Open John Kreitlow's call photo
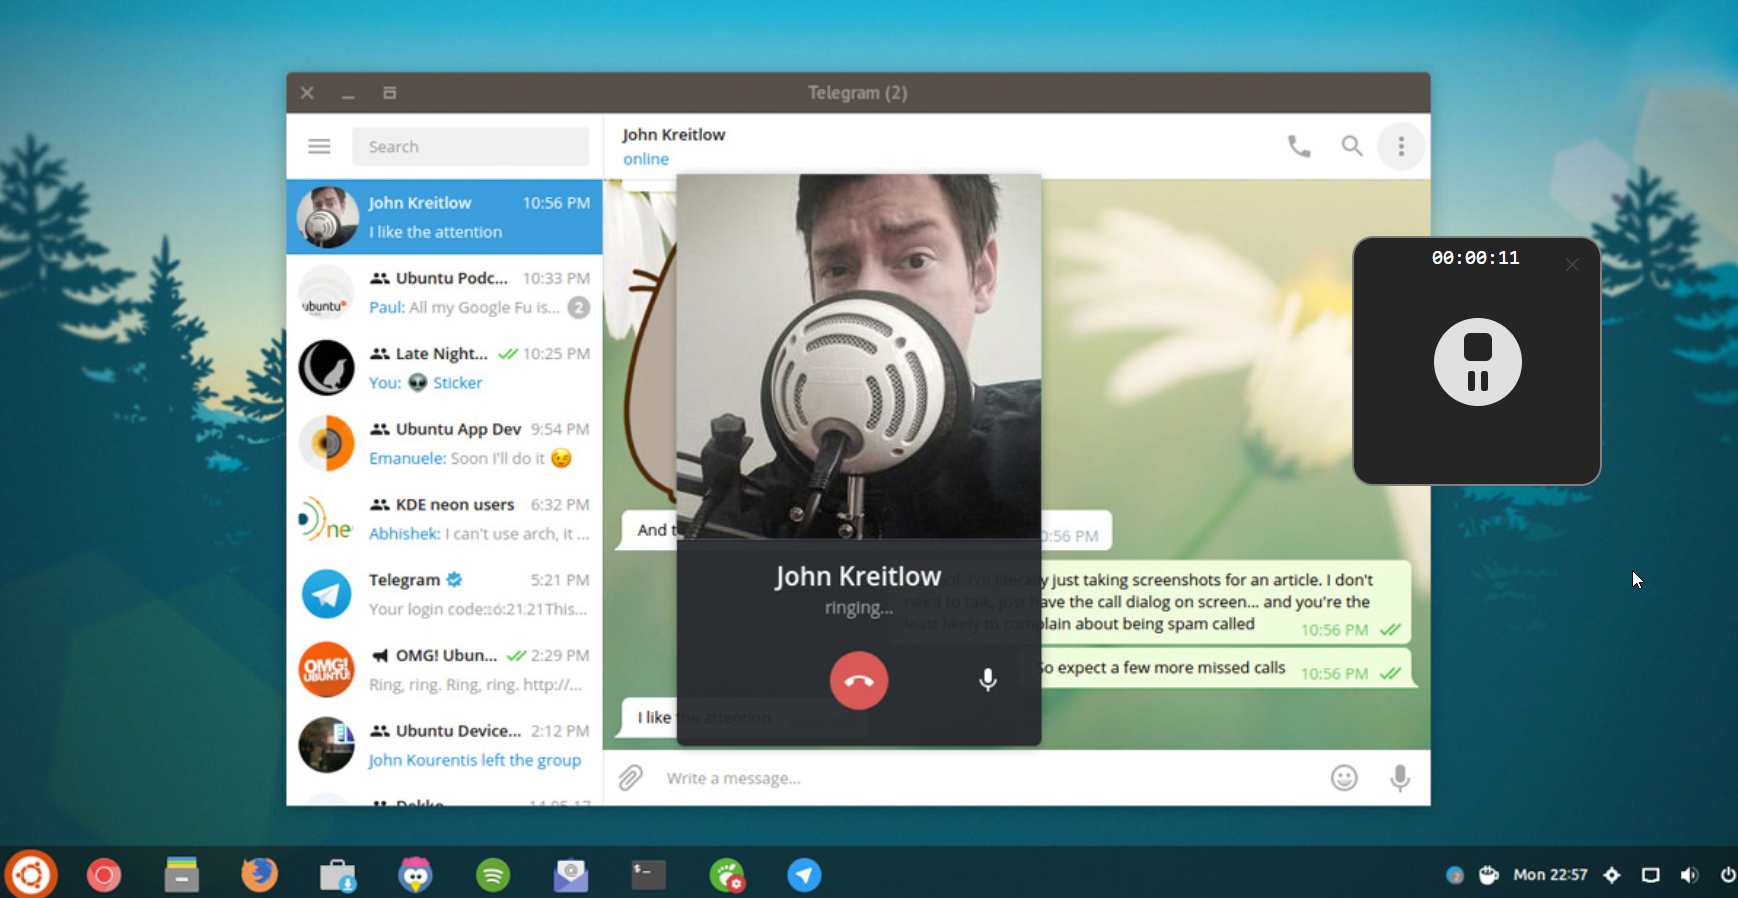This screenshot has width=1738, height=898. [x=859, y=357]
